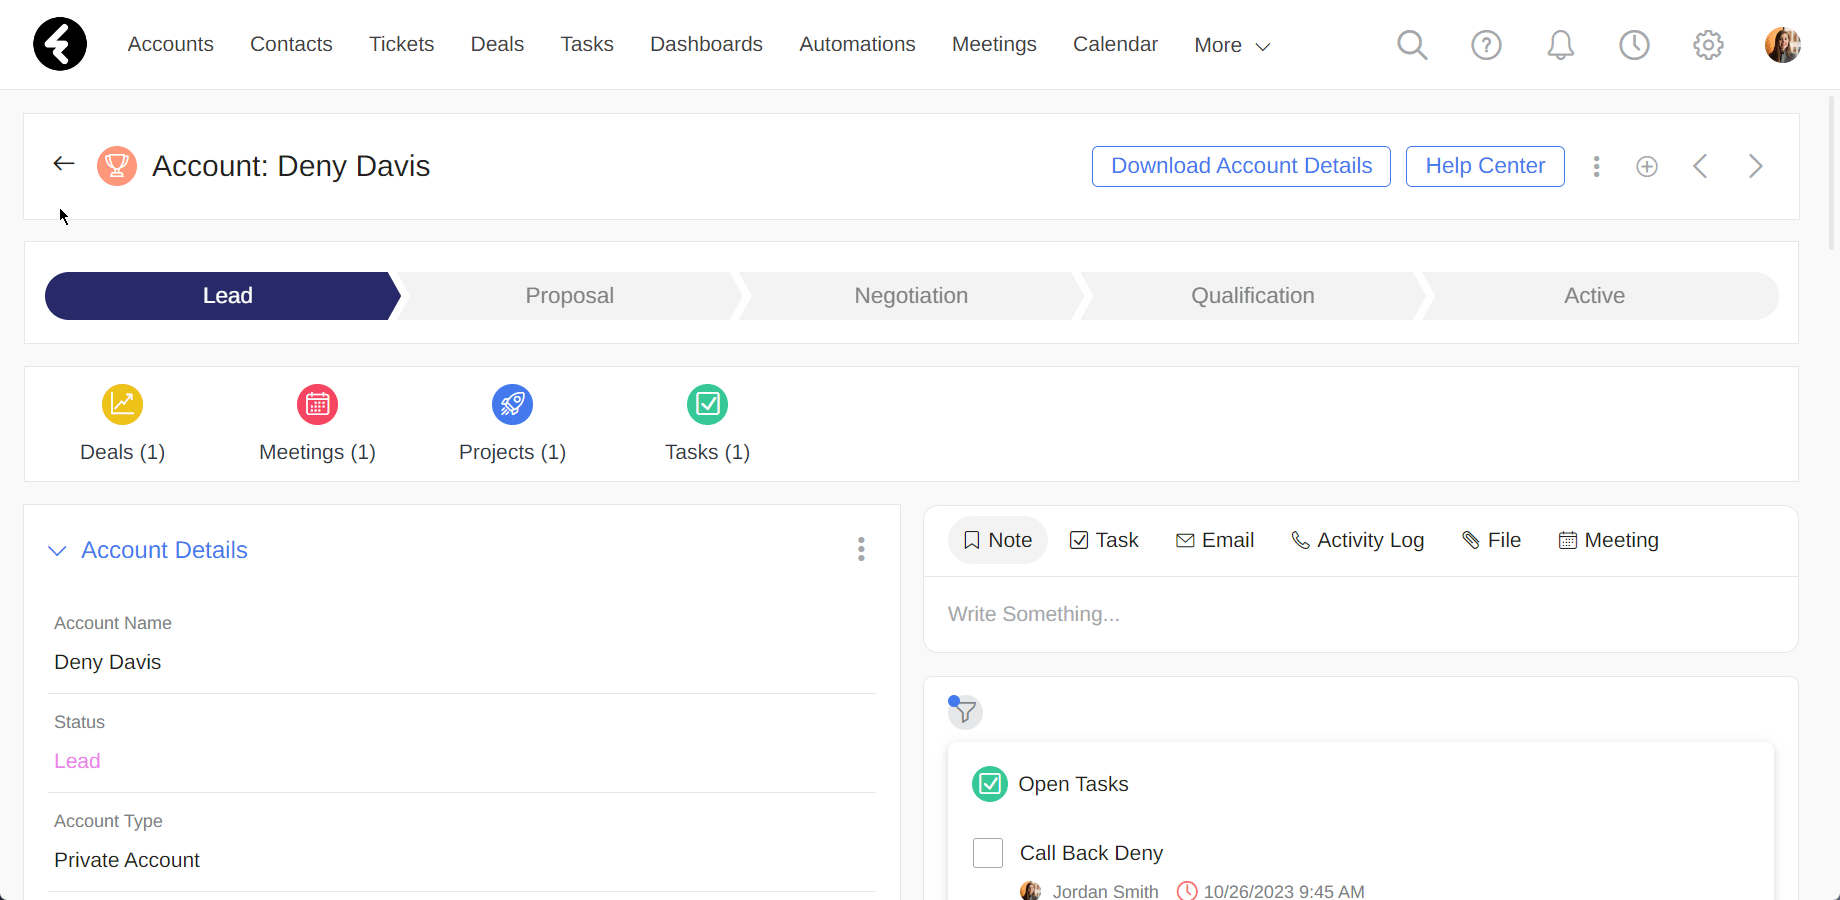This screenshot has width=1840, height=900.
Task: Click the 10/26/2023 9:45 AM due date
Action: 1284,891
